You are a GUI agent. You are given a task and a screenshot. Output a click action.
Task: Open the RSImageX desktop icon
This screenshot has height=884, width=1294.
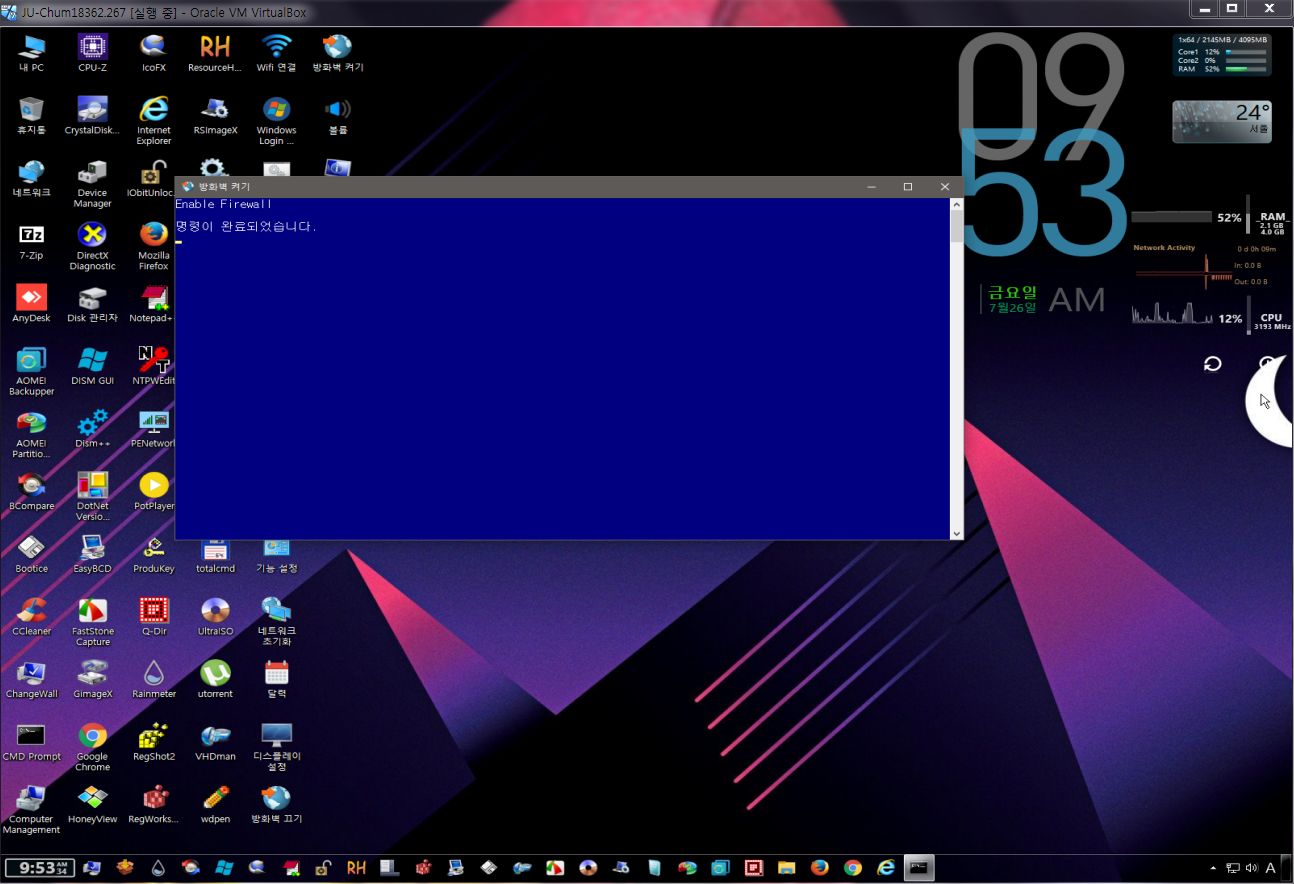tap(215, 116)
